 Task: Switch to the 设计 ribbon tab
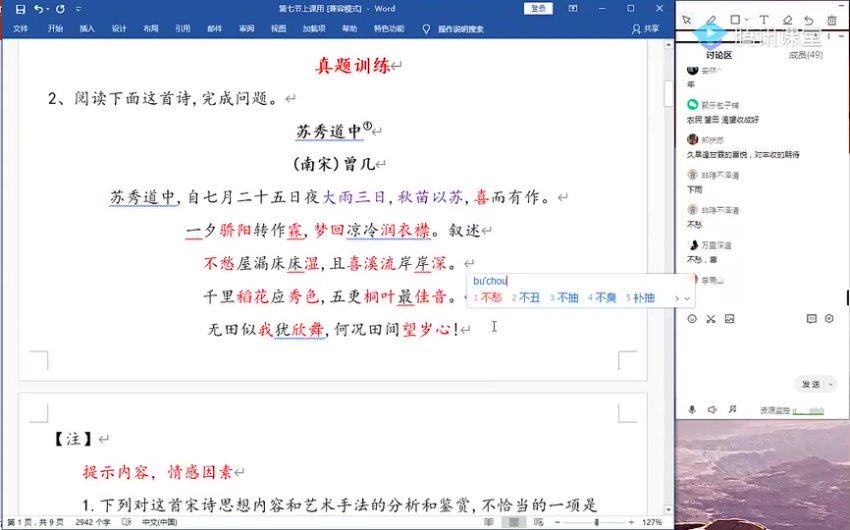119,29
